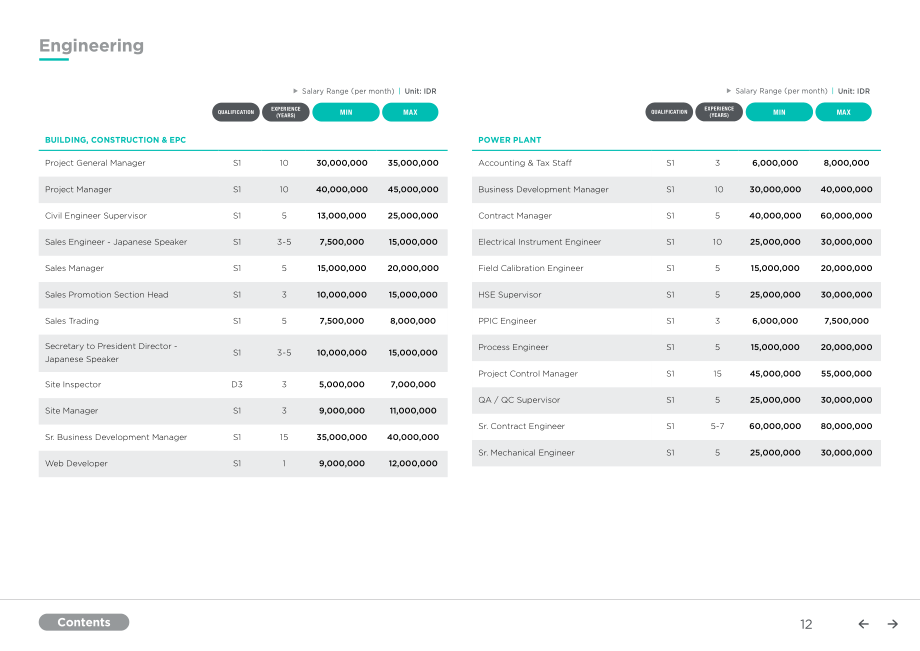This screenshot has width=920, height=651.
Task: Click the left table's Qualification pill
Action: click(x=236, y=112)
